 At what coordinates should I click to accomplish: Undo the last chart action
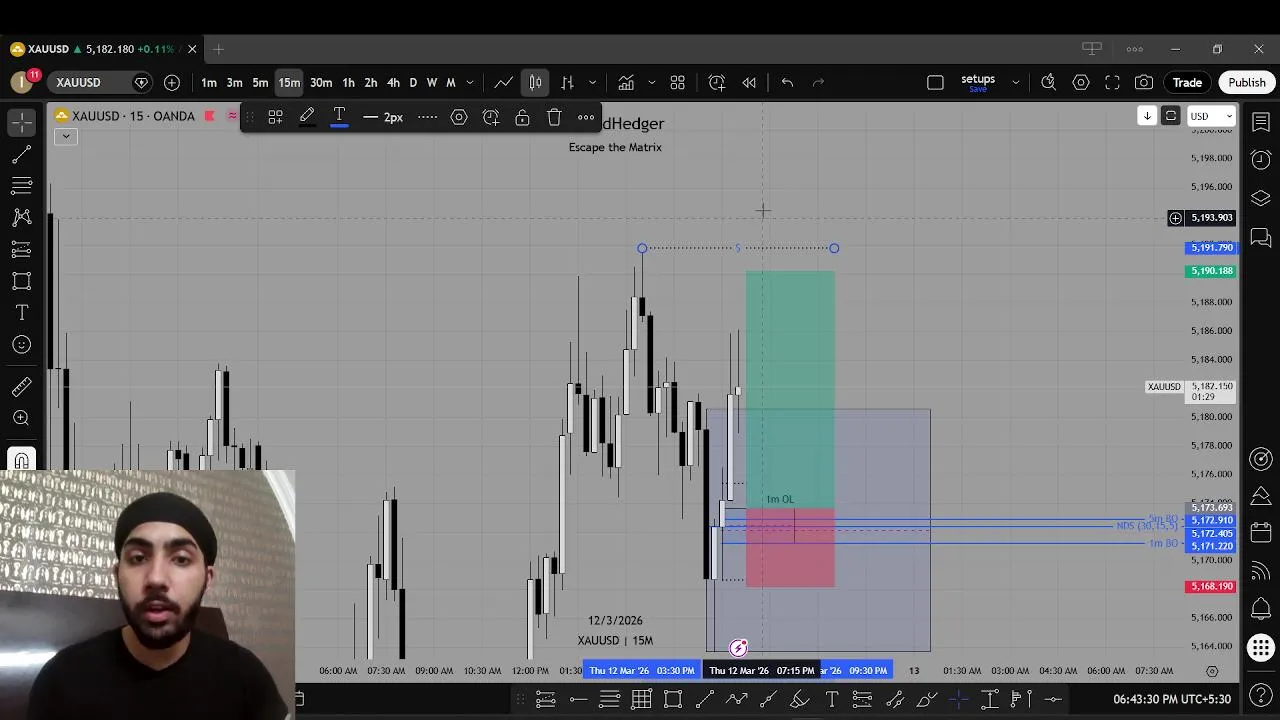(787, 82)
